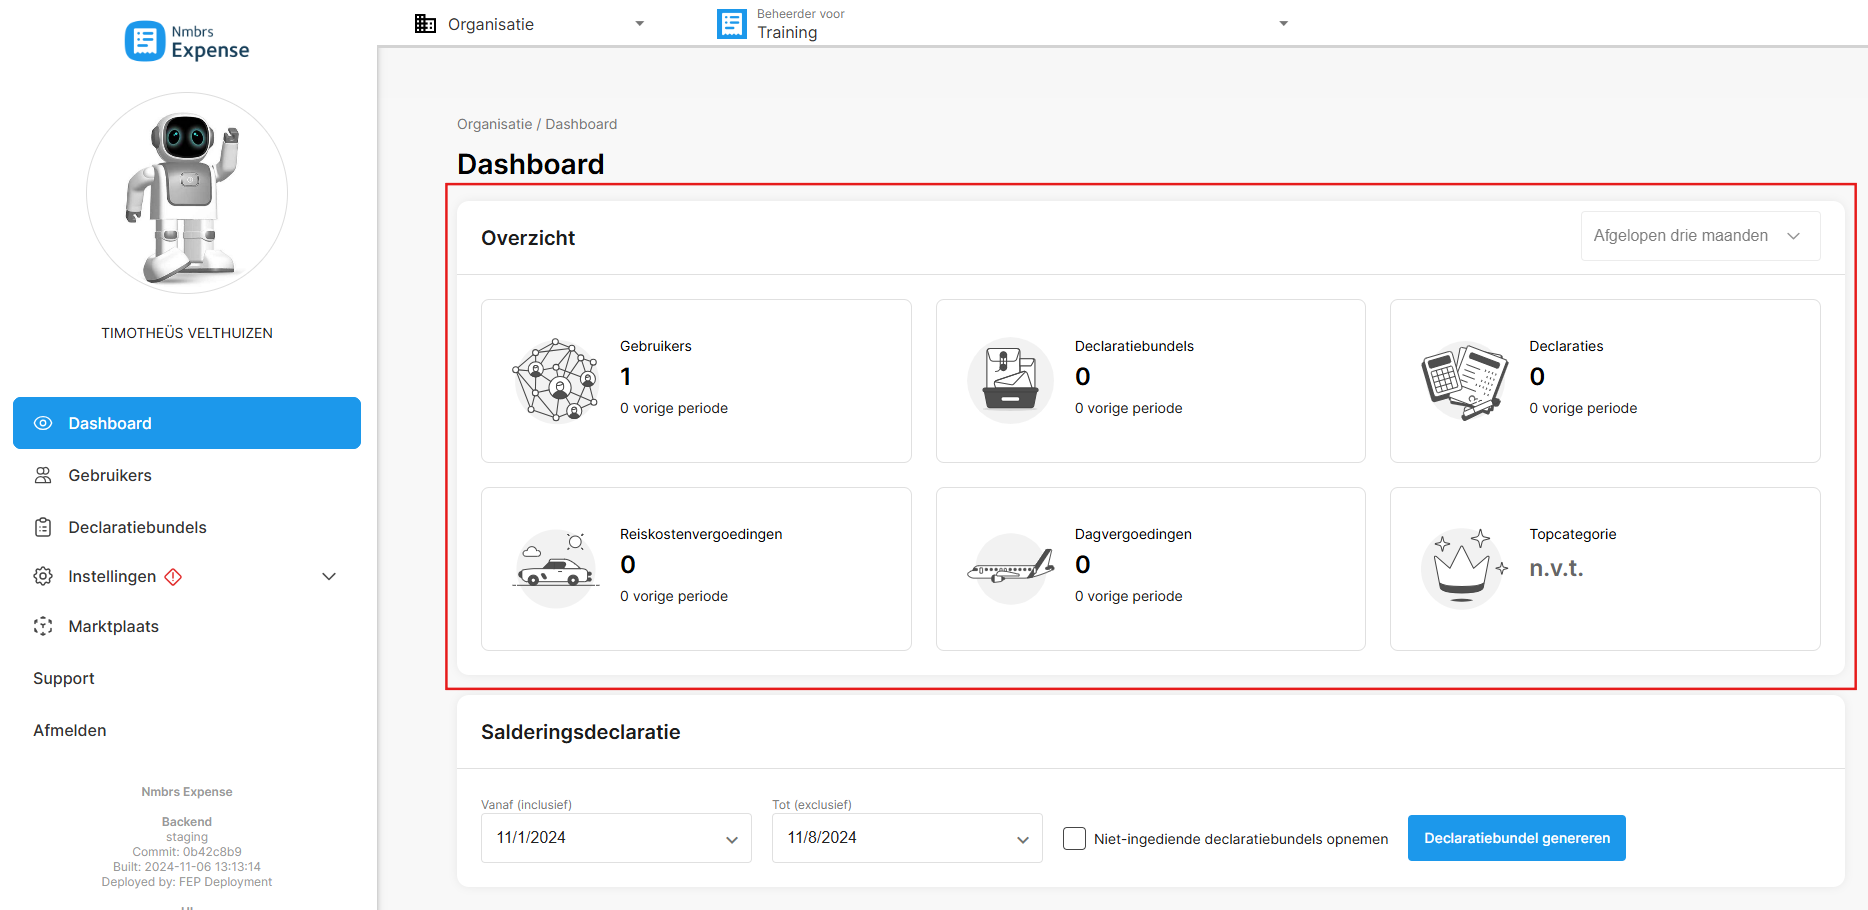Click the Declaraties card title
1868x910 pixels.
pos(1566,346)
